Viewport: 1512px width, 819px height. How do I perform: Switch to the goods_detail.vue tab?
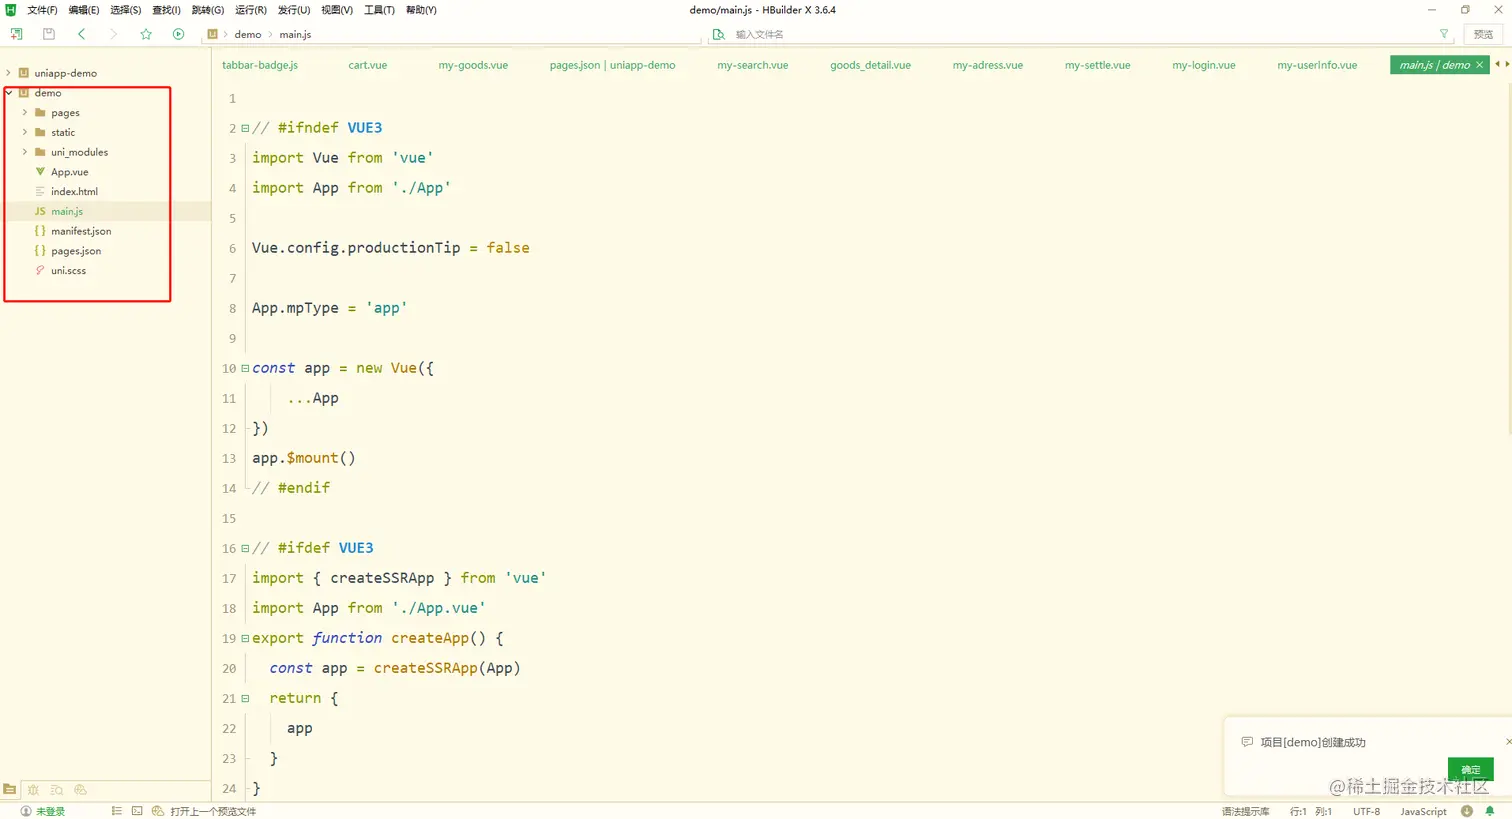click(870, 65)
